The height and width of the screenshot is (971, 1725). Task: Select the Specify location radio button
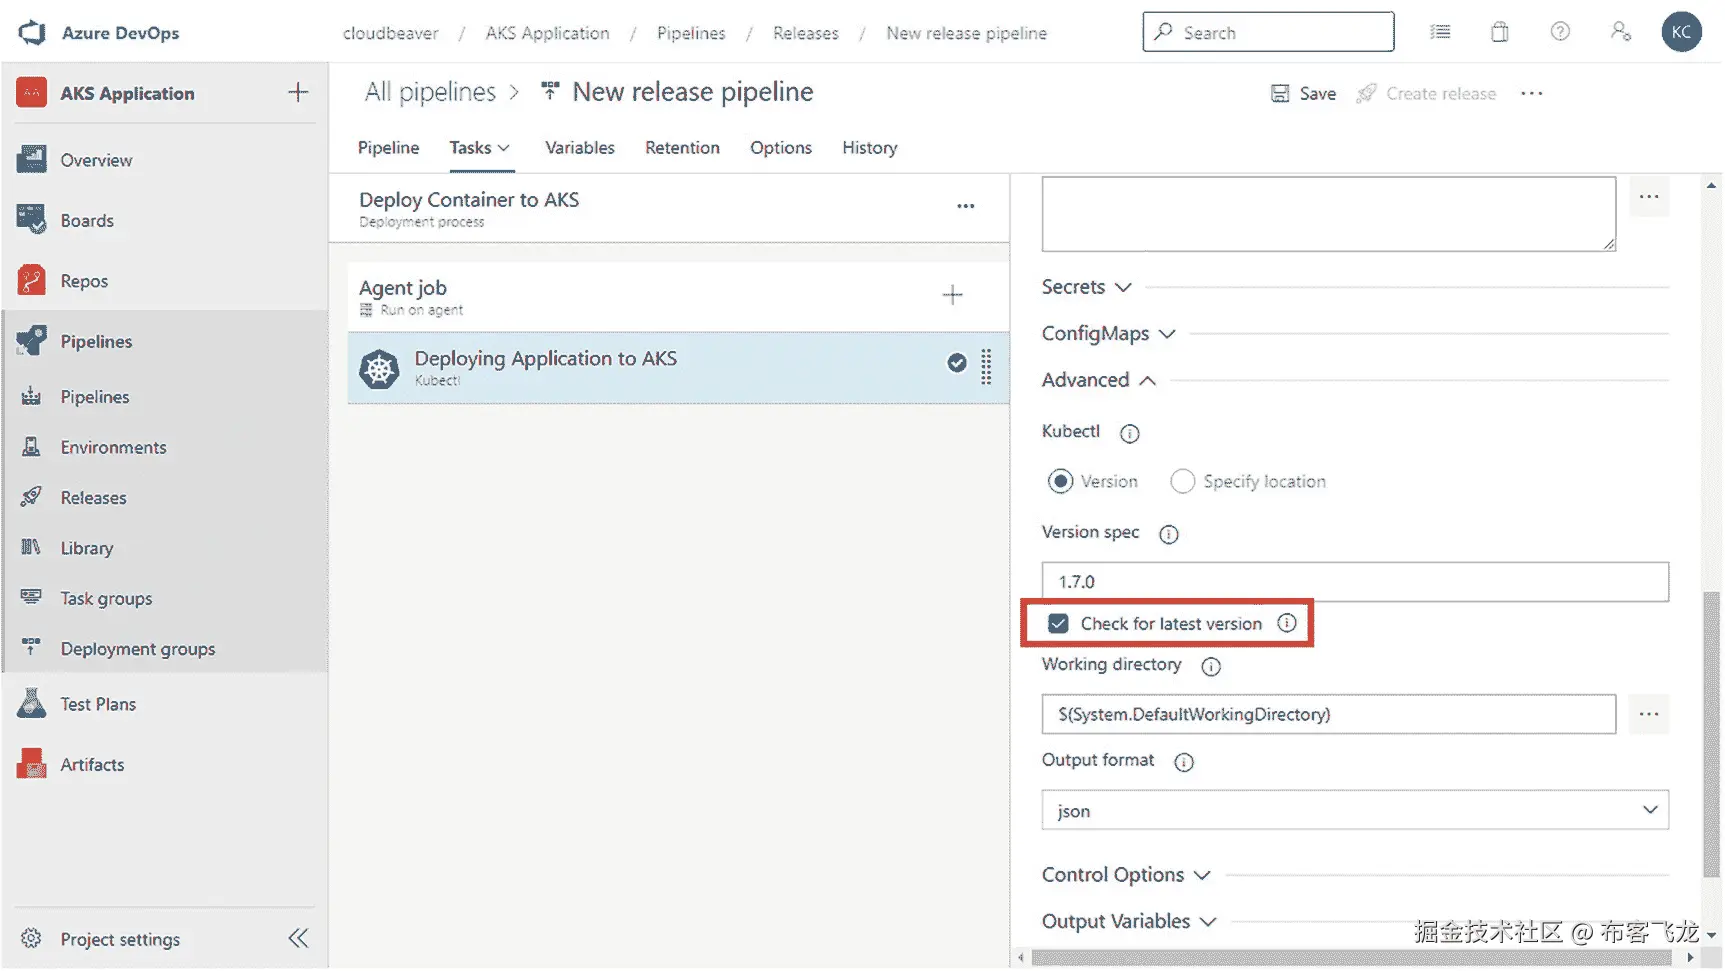(1182, 482)
